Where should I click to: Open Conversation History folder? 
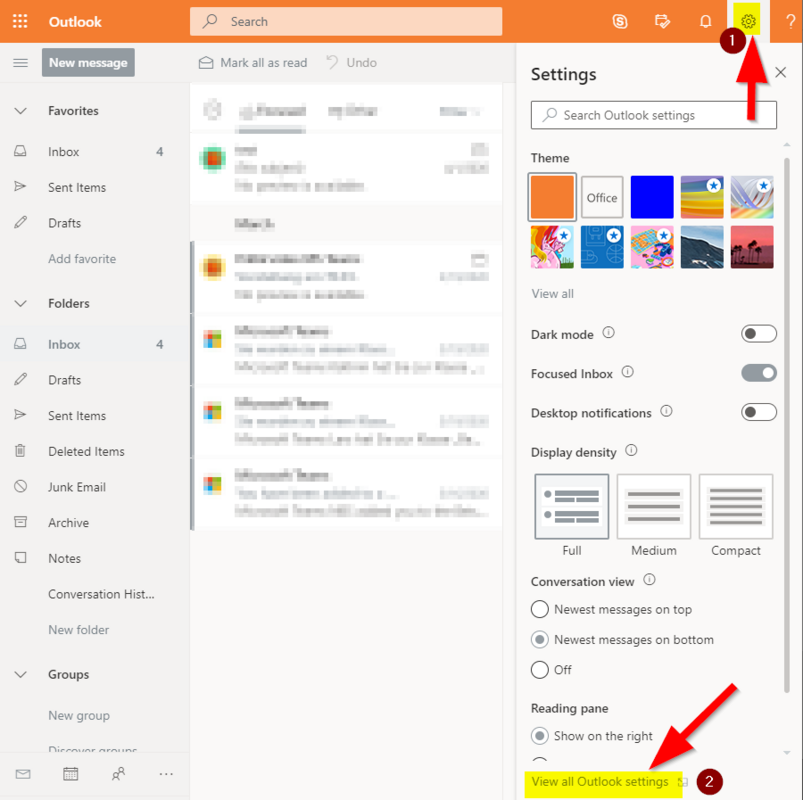coord(95,594)
